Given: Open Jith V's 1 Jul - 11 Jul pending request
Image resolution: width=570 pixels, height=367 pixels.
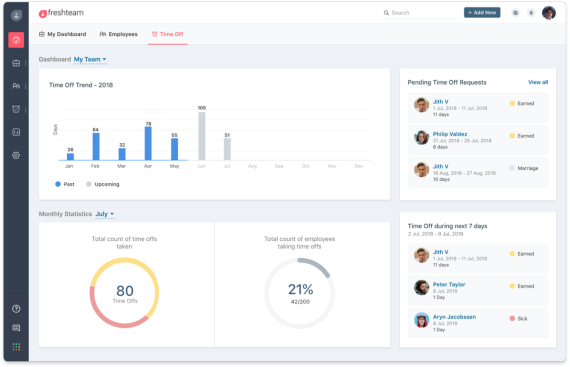Looking at the screenshot, I should (478, 108).
